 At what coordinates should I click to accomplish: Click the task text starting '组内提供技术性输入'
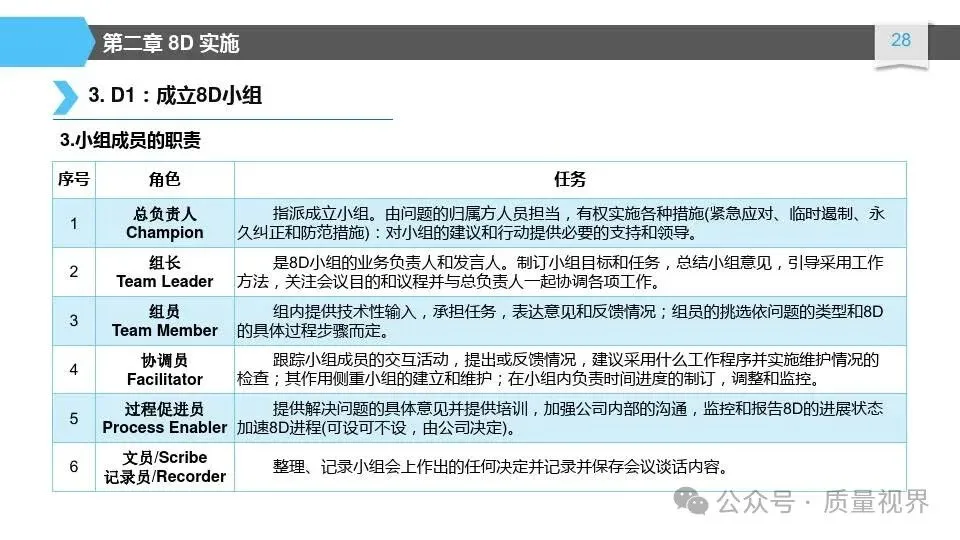[561, 321]
